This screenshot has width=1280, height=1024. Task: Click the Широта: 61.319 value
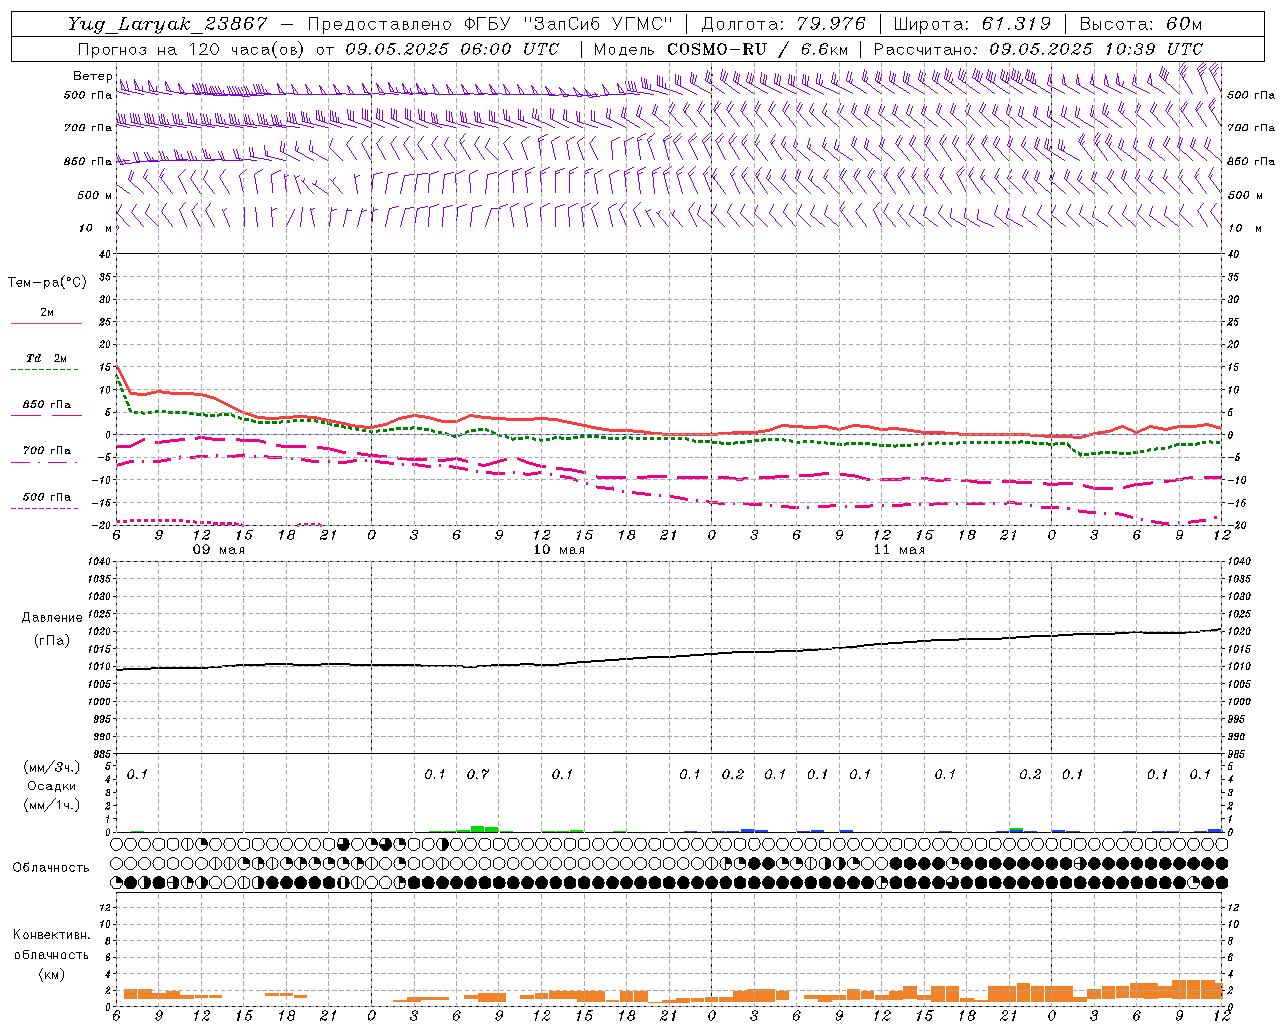pos(972,24)
